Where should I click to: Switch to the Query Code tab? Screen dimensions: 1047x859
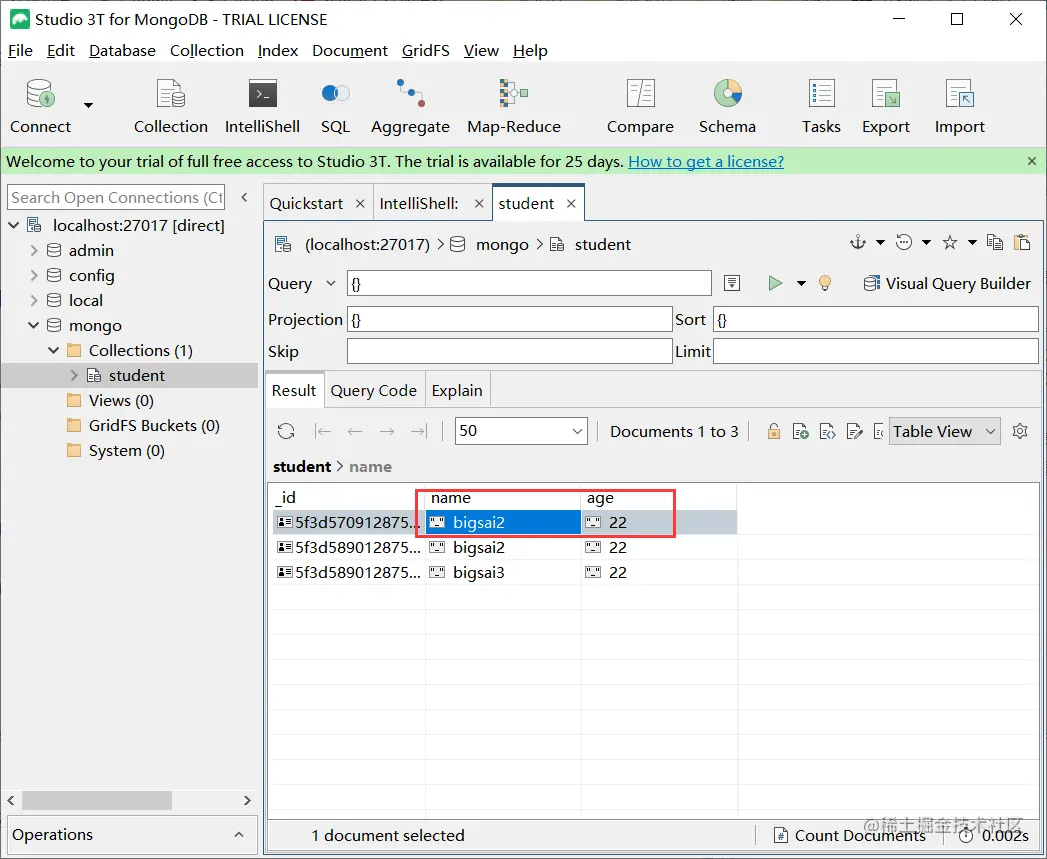[374, 391]
